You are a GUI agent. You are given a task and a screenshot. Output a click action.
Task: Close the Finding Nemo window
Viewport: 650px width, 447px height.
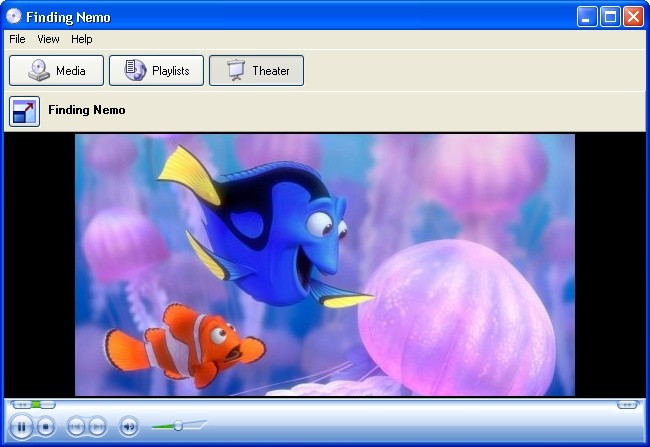pyautogui.click(x=633, y=17)
